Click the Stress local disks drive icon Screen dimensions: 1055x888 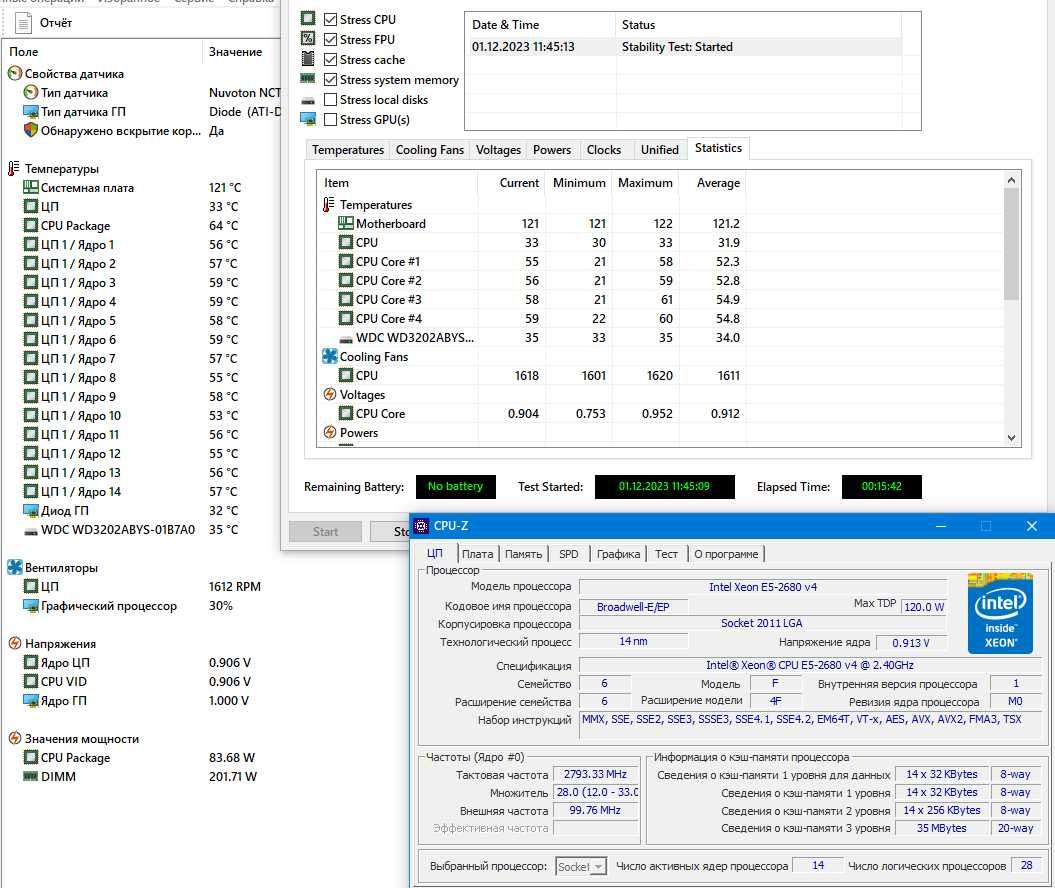(307, 100)
